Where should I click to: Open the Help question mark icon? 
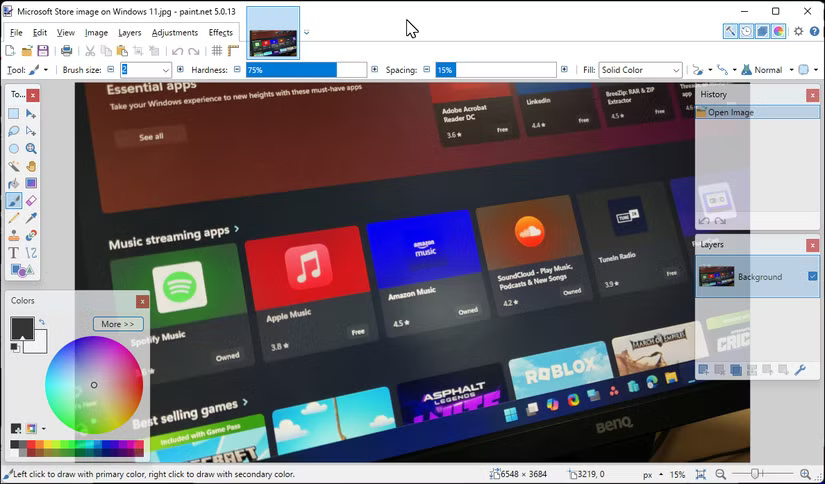point(814,32)
